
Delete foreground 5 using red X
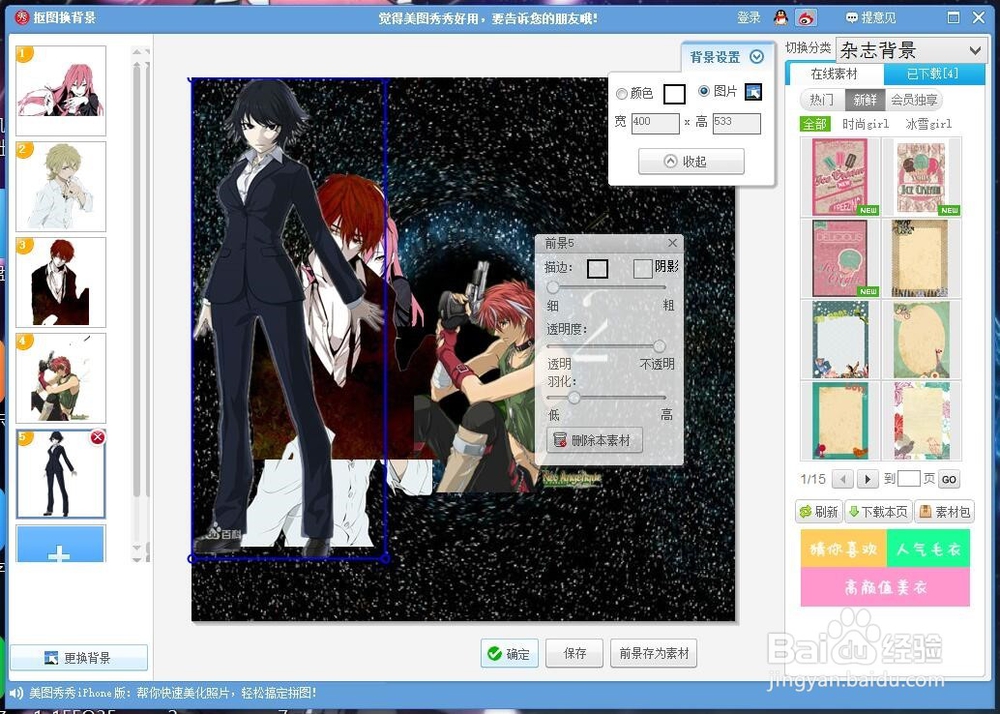point(97,437)
